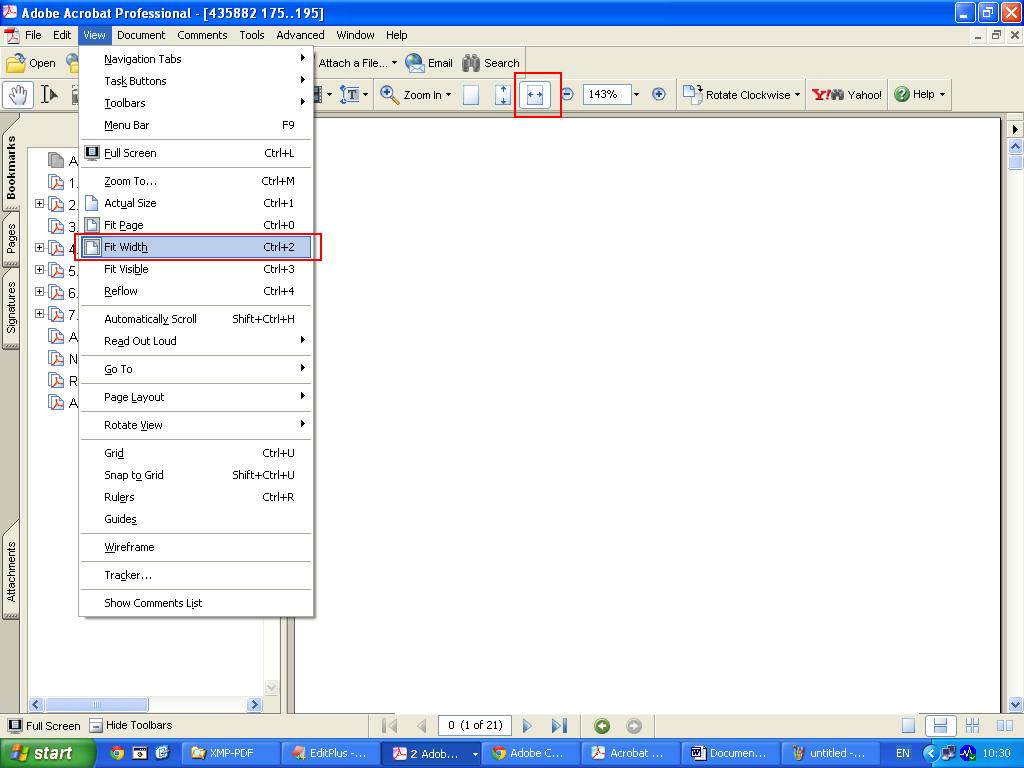Click the zoom percentage field
The image size is (1024, 768).
(x=606, y=95)
